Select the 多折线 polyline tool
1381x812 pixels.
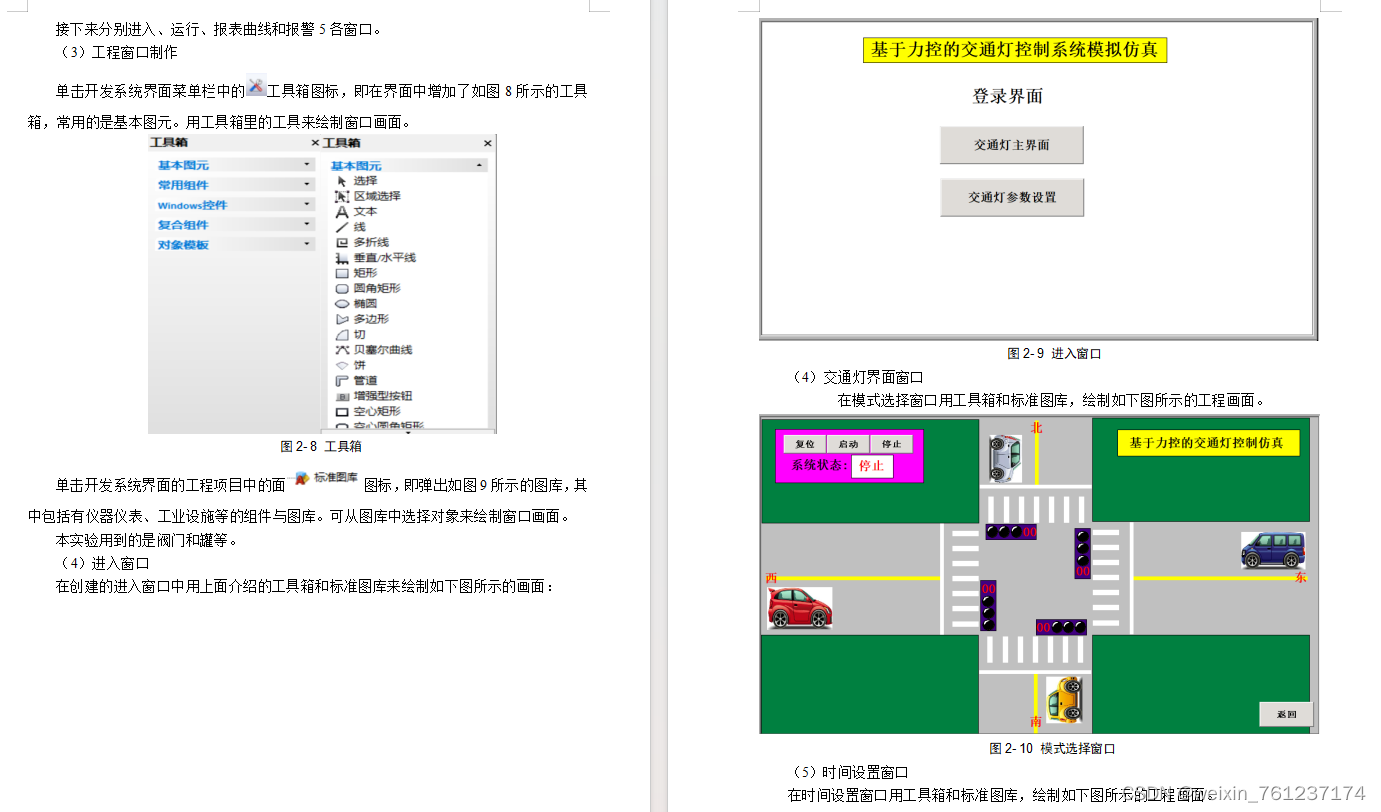click(362, 242)
